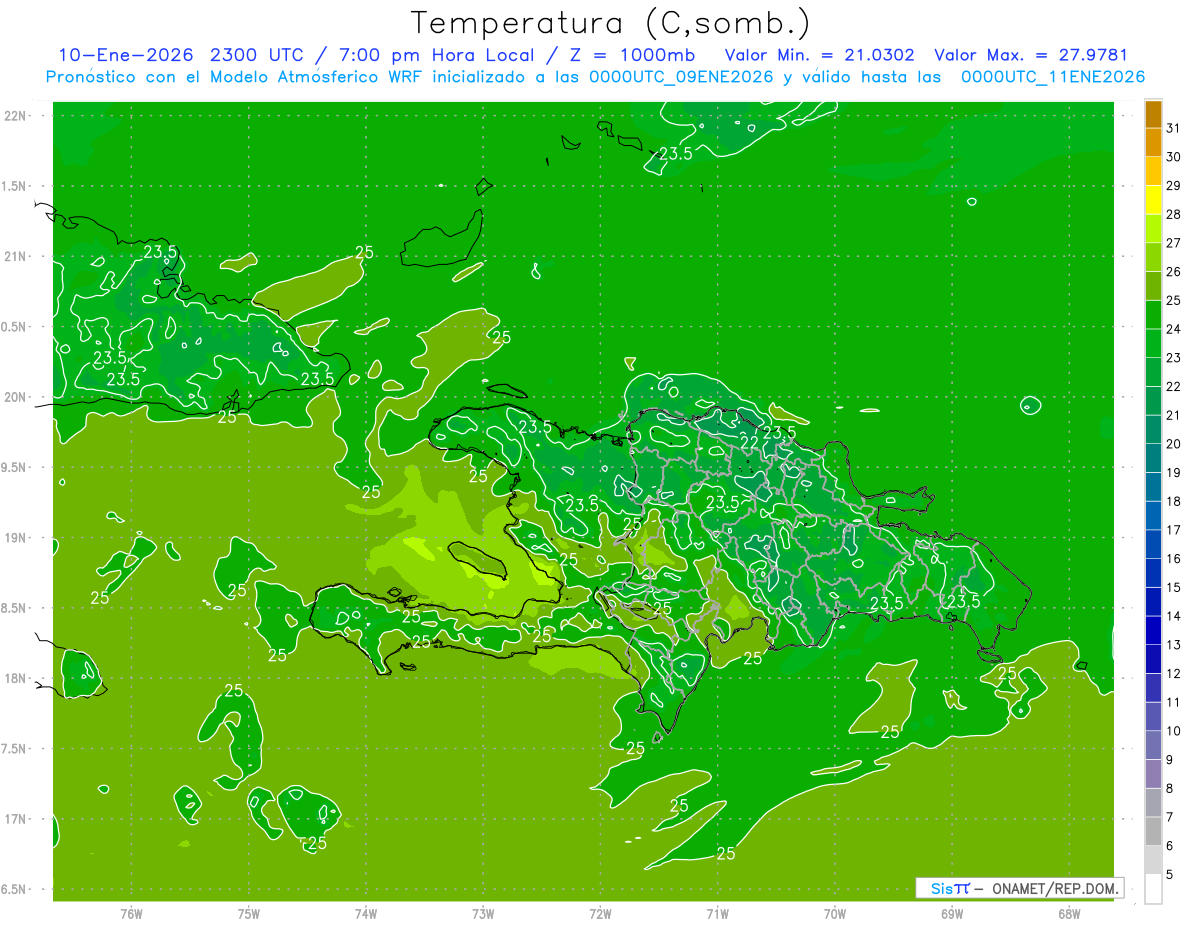
Task: Click the '72W' longitude axis label
Action: [x=600, y=914]
